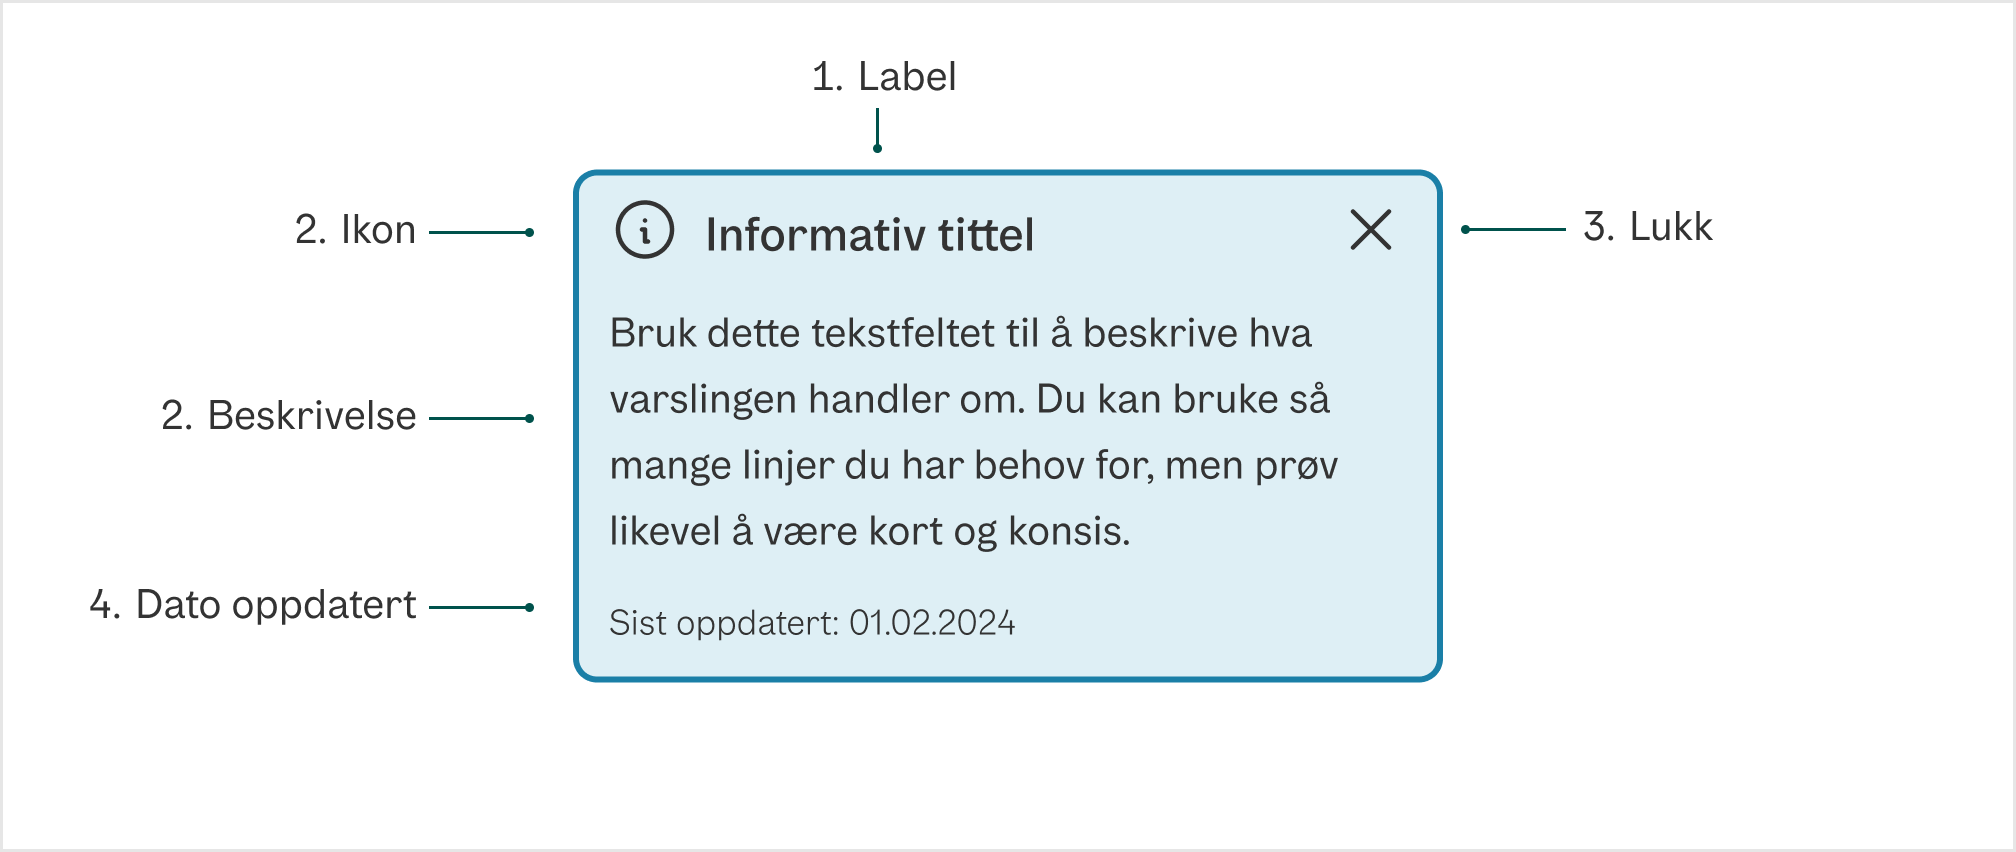The image size is (2016, 852).
Task: Click the connector line leading to "3. Lukk"
Action: click(x=1520, y=229)
